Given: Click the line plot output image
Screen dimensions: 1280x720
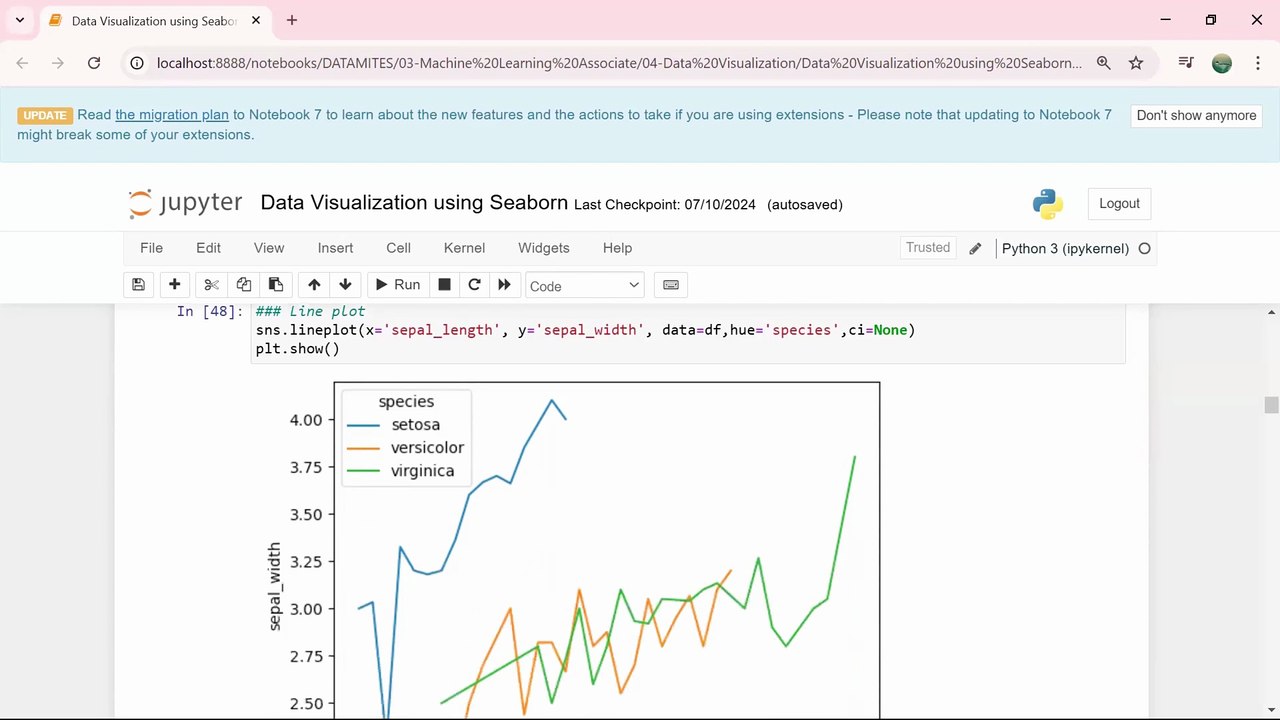Looking at the screenshot, I should 573,549.
